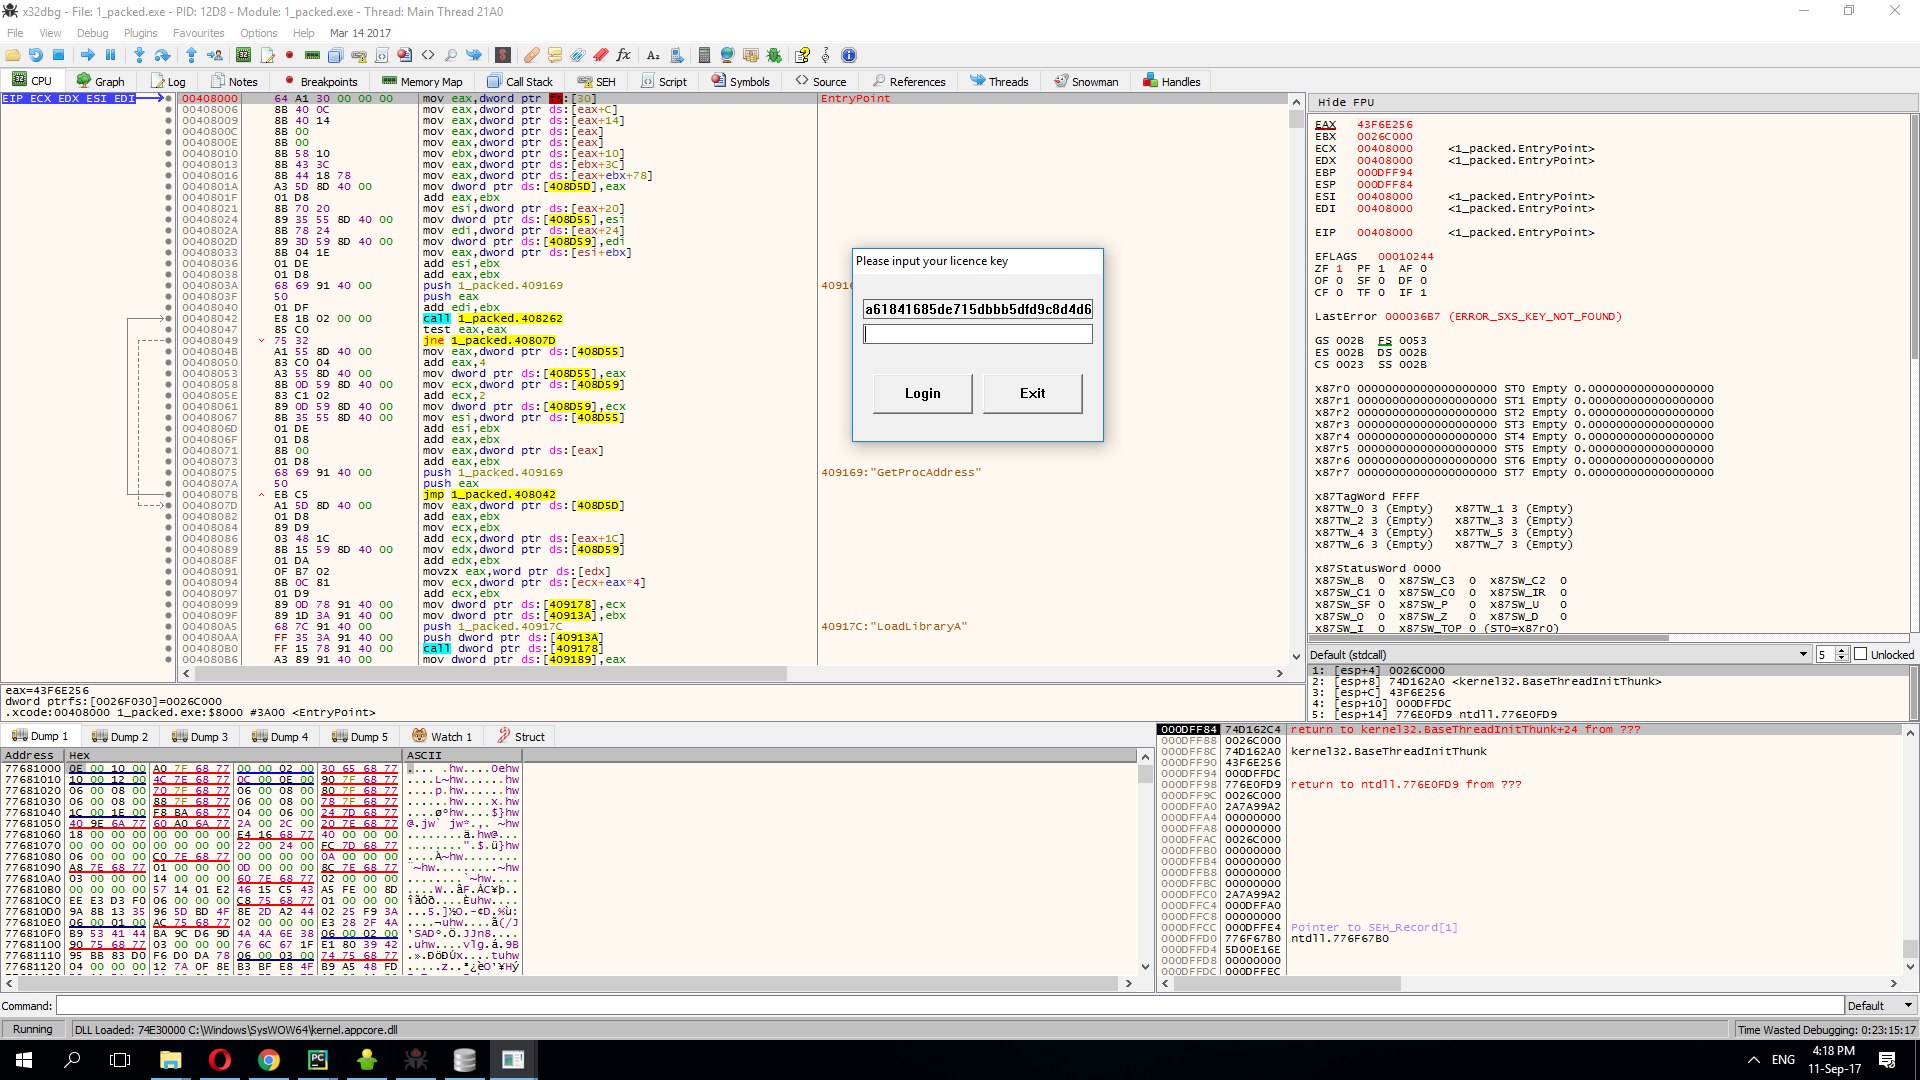Open the Default (stdcall) calling convention dropdown
Viewport: 1920px width, 1080px height.
coord(1803,654)
